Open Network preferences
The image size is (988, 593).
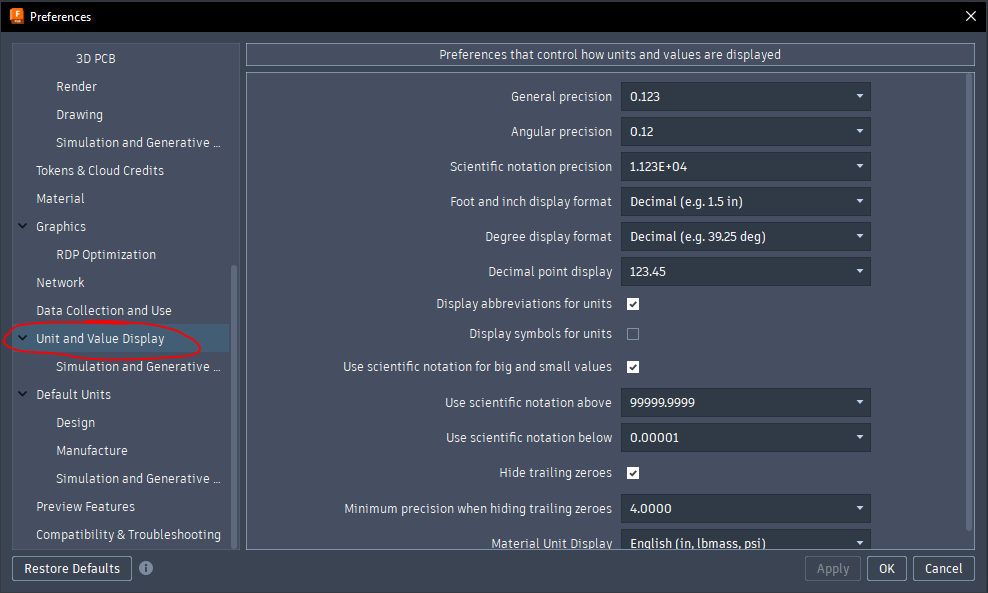(60, 283)
